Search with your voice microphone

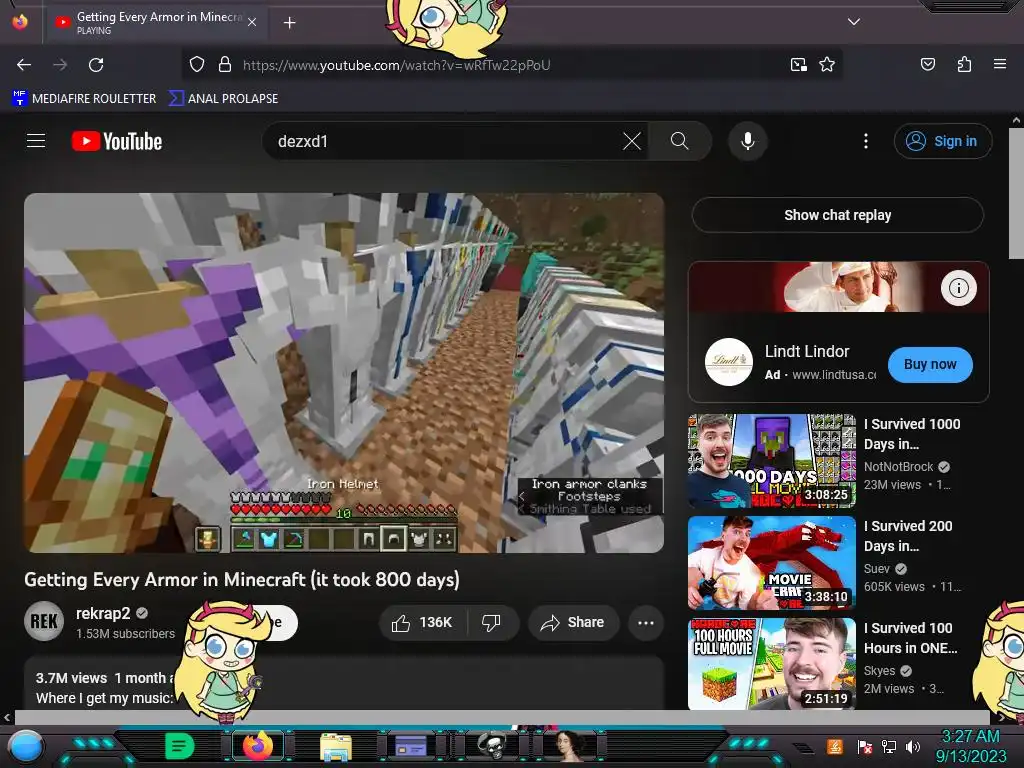click(x=748, y=141)
